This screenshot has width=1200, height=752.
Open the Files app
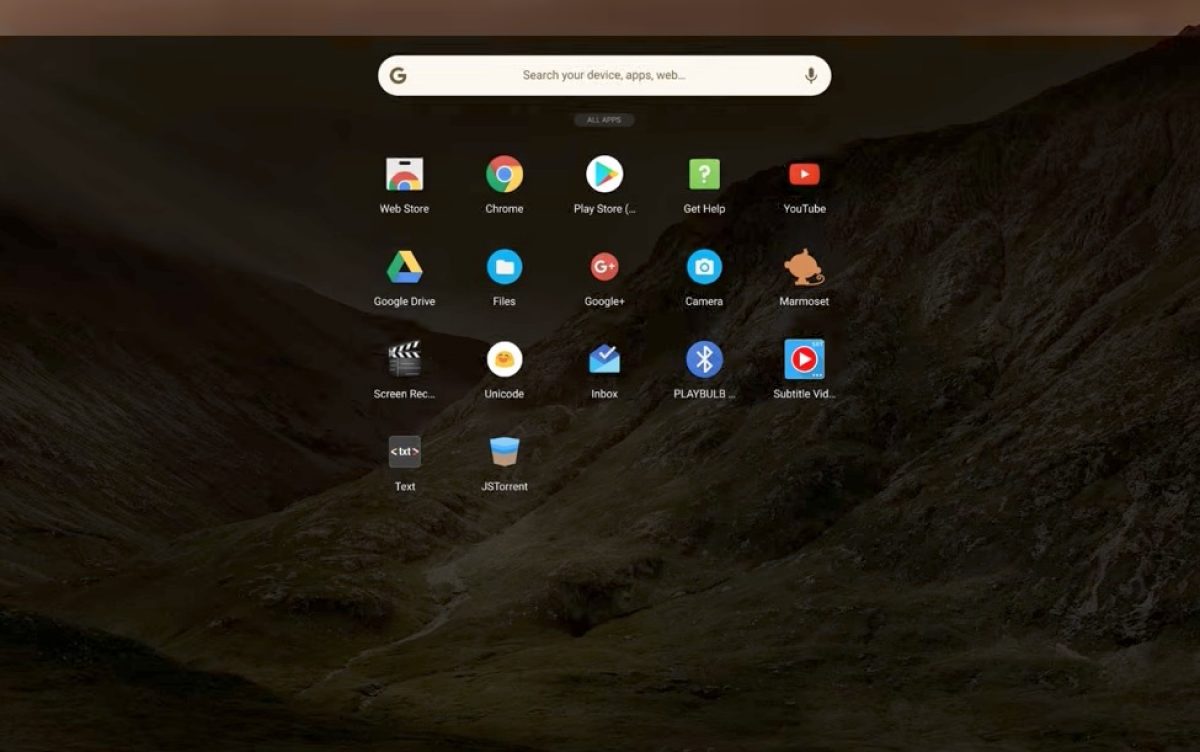pyautogui.click(x=503, y=269)
